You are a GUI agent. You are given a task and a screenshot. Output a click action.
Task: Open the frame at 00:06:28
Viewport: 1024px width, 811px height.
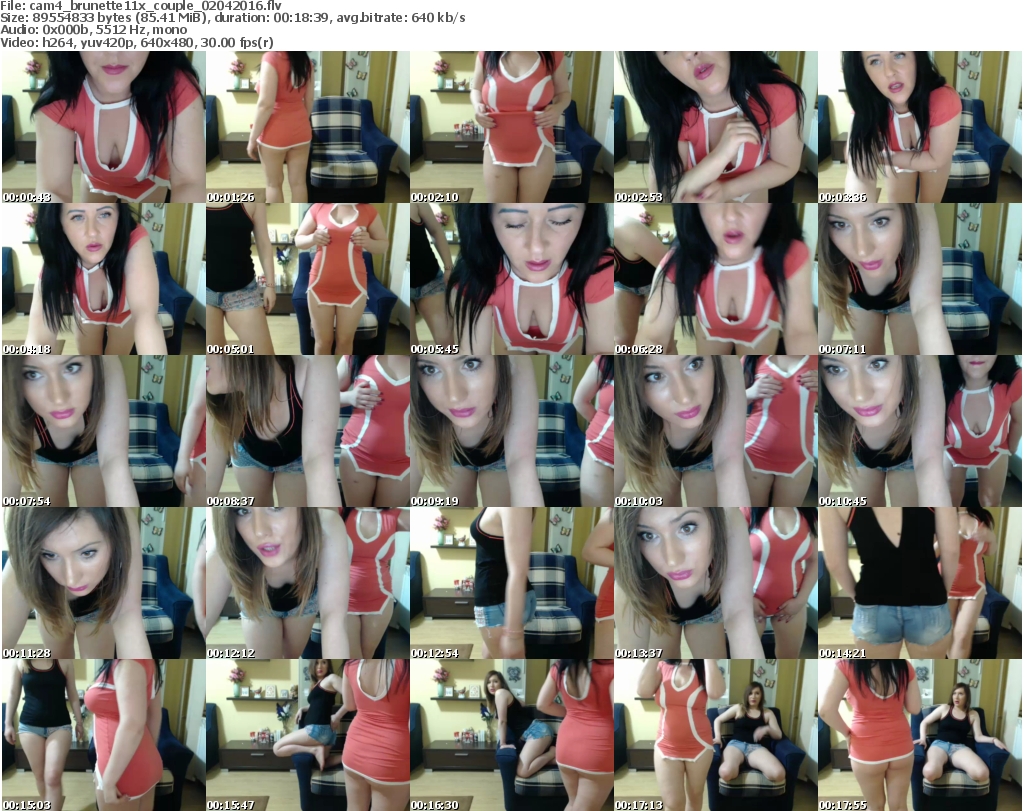715,279
